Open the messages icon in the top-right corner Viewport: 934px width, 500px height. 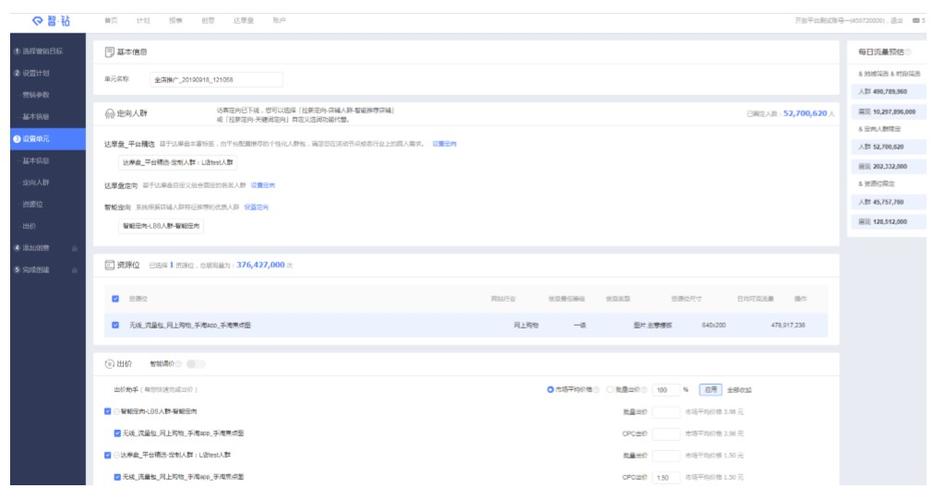[x=916, y=20]
